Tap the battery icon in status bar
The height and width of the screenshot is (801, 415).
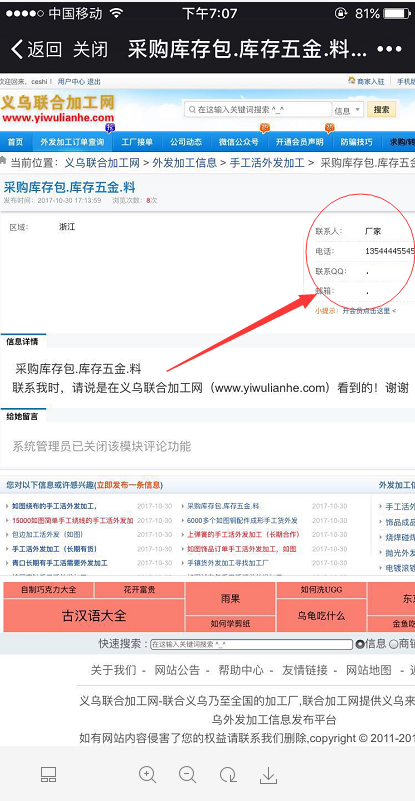[399, 13]
